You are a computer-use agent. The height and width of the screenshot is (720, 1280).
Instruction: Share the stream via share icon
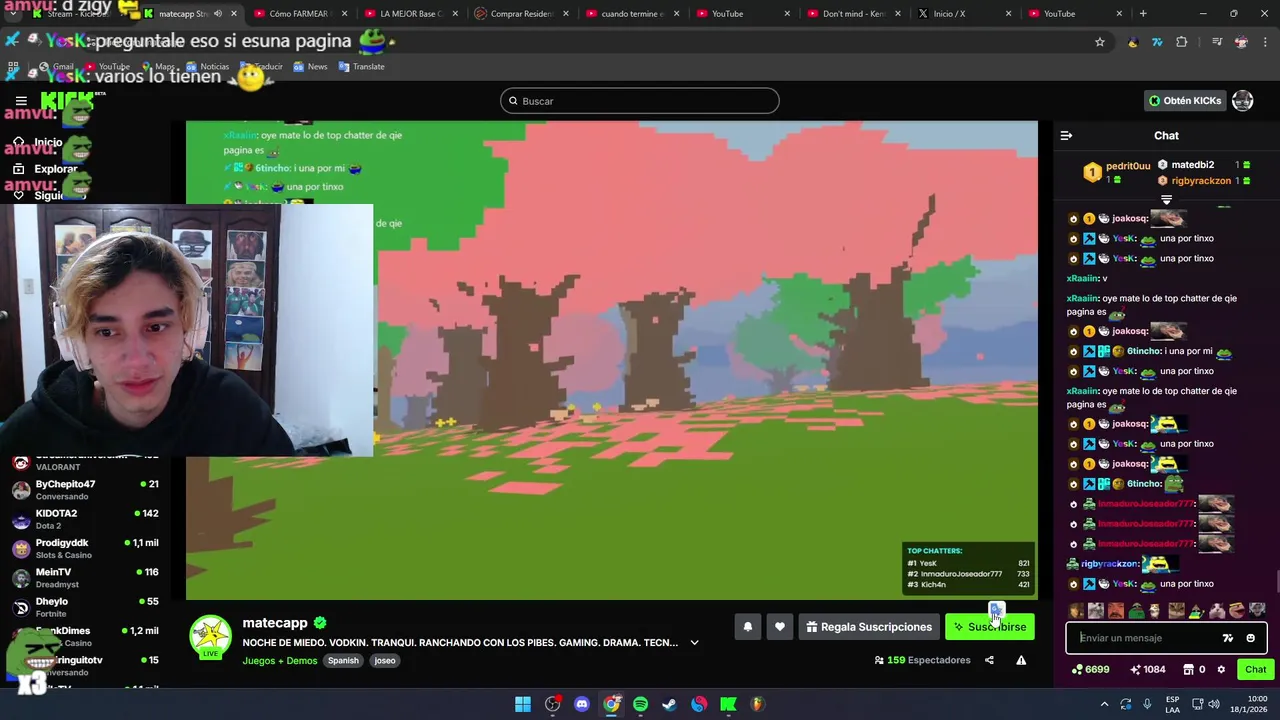(x=989, y=660)
